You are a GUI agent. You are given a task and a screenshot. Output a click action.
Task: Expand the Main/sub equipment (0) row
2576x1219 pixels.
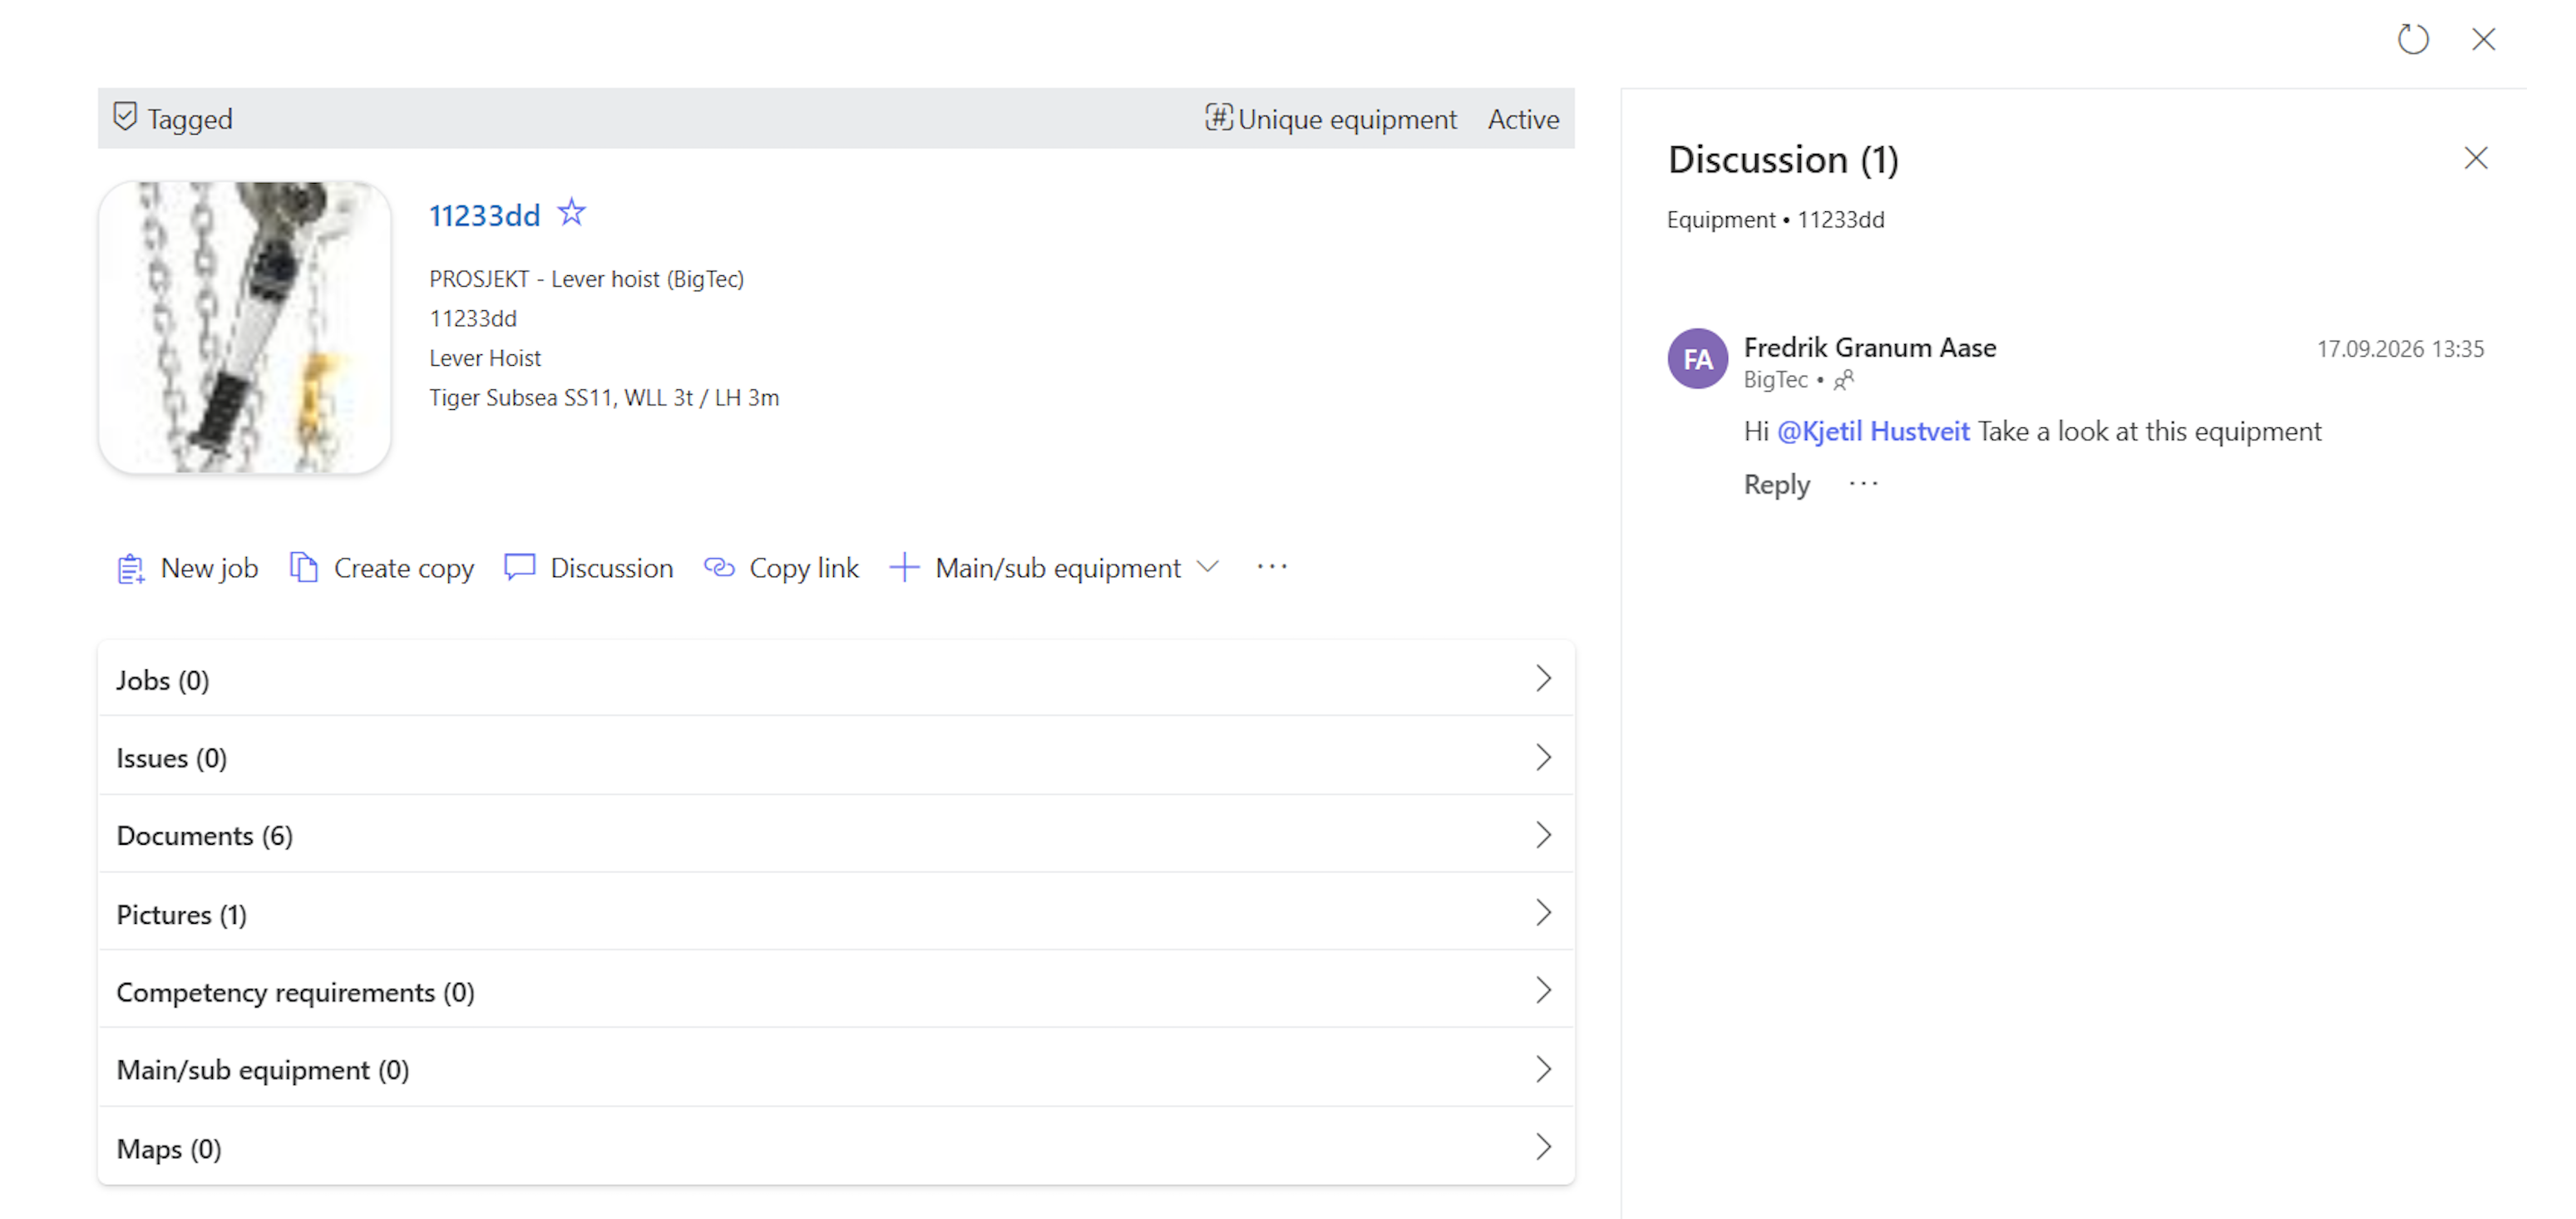836,1069
